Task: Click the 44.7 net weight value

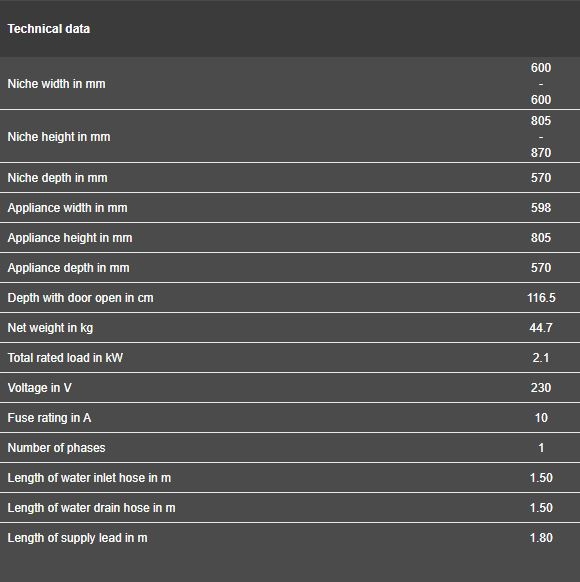Action: (541, 328)
